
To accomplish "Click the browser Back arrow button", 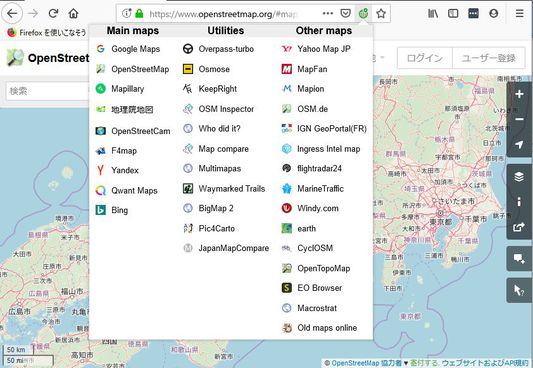I will click(12, 14).
